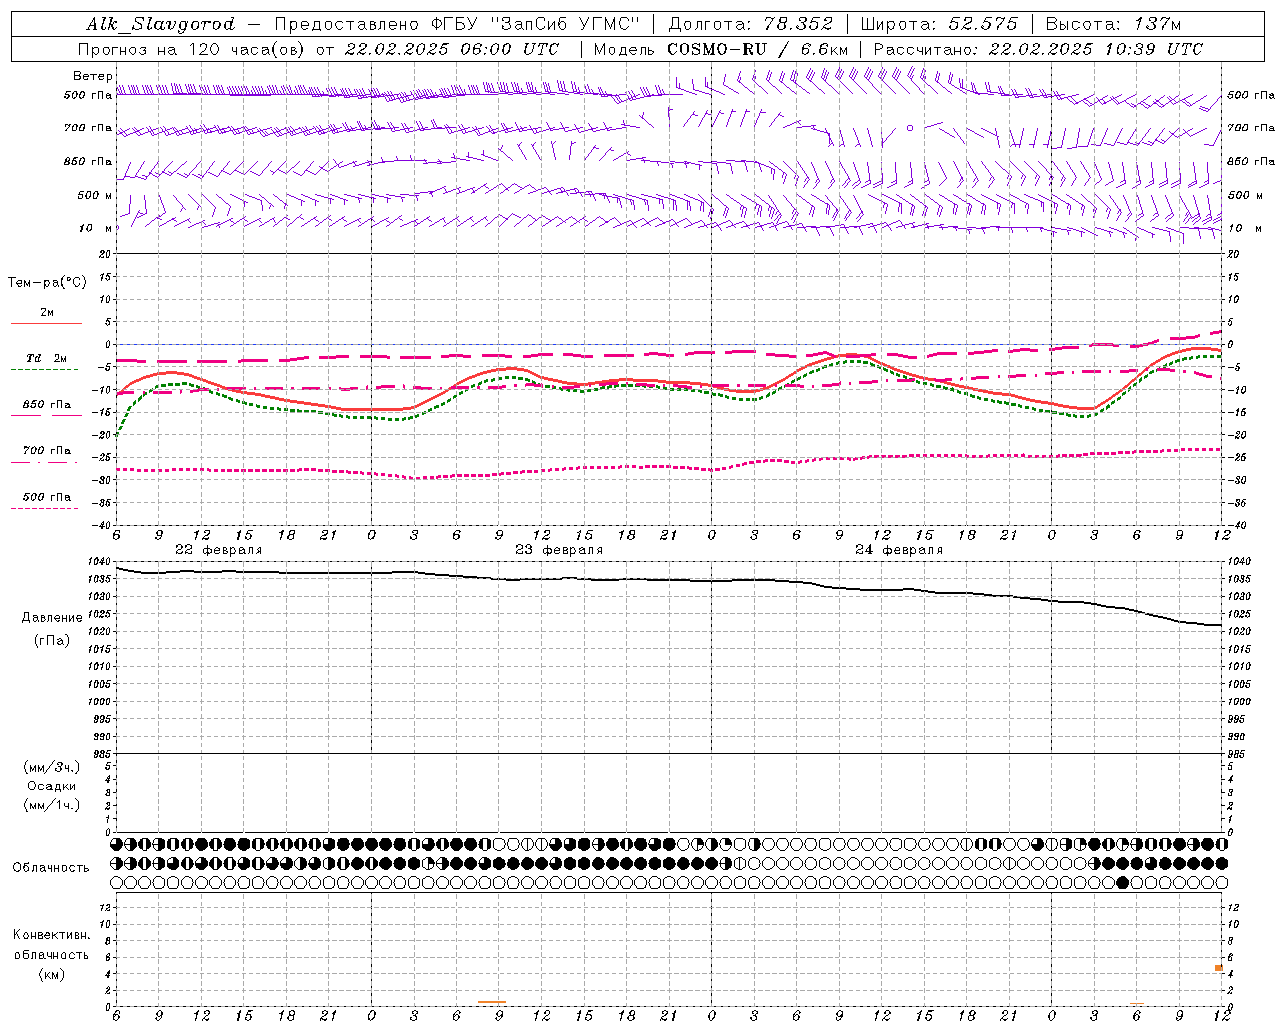This screenshot has width=1280, height=1024.
Task: Click the Td 2м dew point legend entry
Action: (x=46, y=358)
